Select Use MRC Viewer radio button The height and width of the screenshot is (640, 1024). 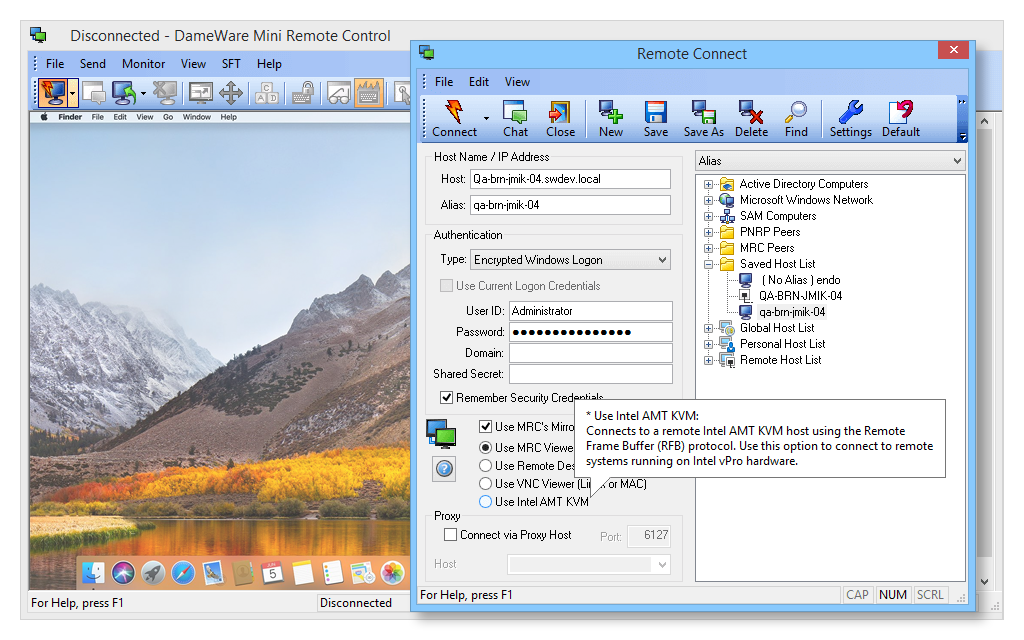click(485, 447)
